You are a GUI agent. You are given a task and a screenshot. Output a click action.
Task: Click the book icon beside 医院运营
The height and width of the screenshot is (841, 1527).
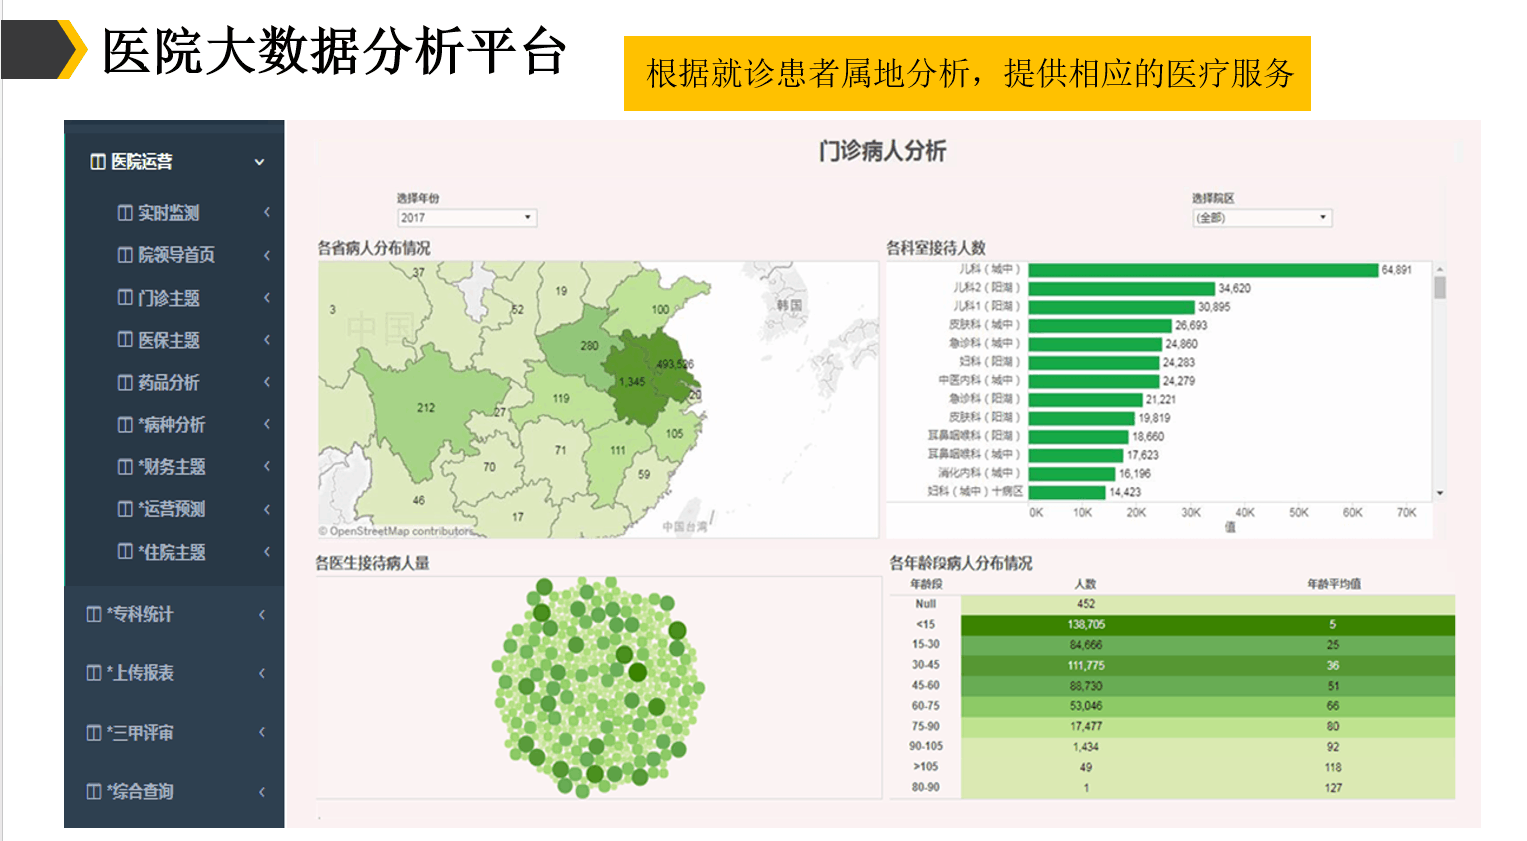point(98,162)
